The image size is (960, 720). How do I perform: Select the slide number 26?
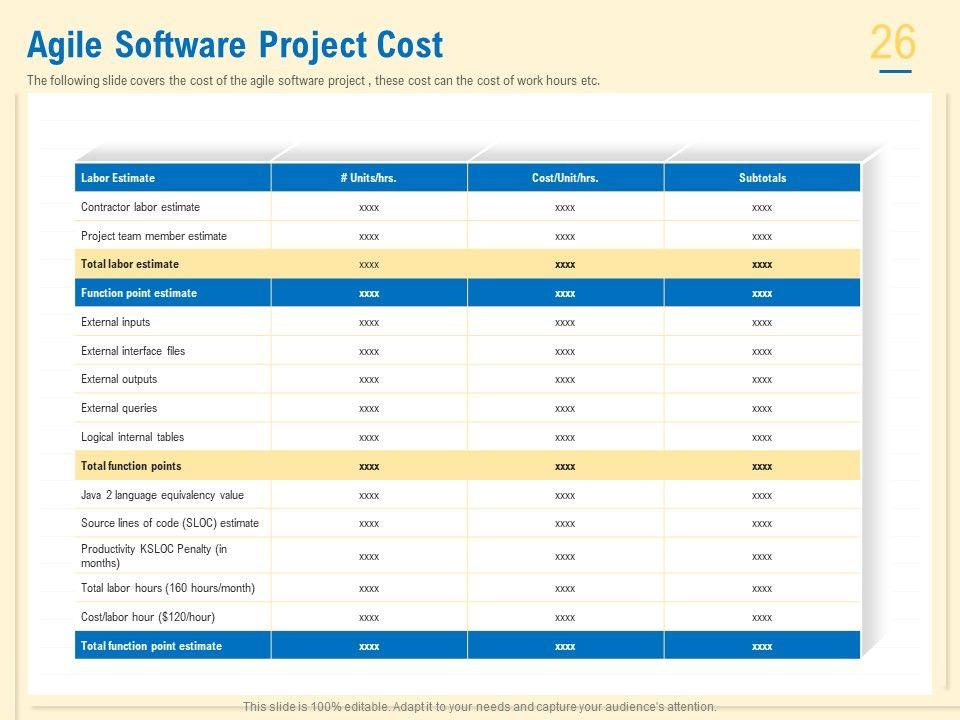tap(893, 44)
